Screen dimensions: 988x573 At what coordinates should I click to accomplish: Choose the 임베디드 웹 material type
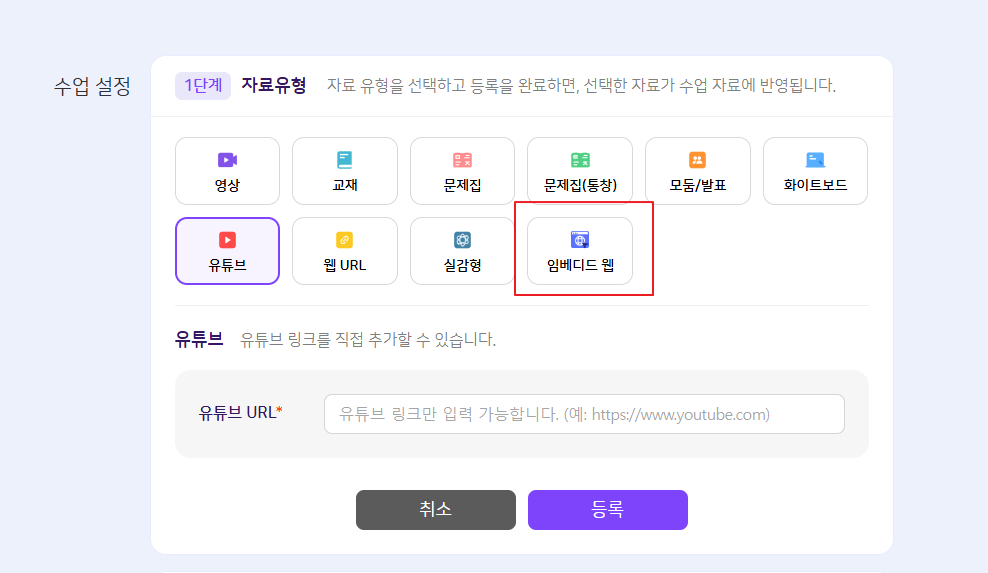coord(580,251)
